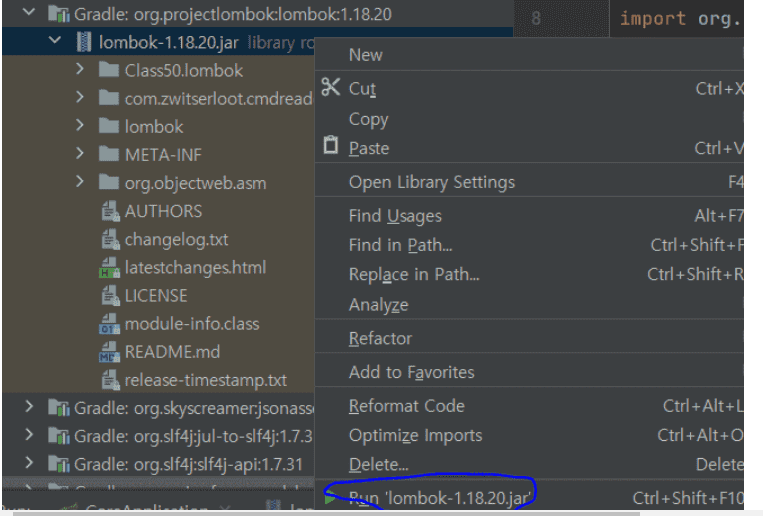Select LICENSE file in project tree

(156, 296)
